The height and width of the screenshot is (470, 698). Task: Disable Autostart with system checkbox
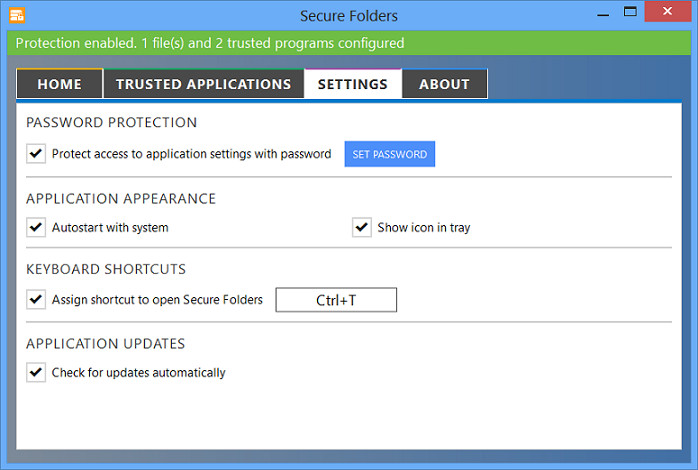coord(36,227)
